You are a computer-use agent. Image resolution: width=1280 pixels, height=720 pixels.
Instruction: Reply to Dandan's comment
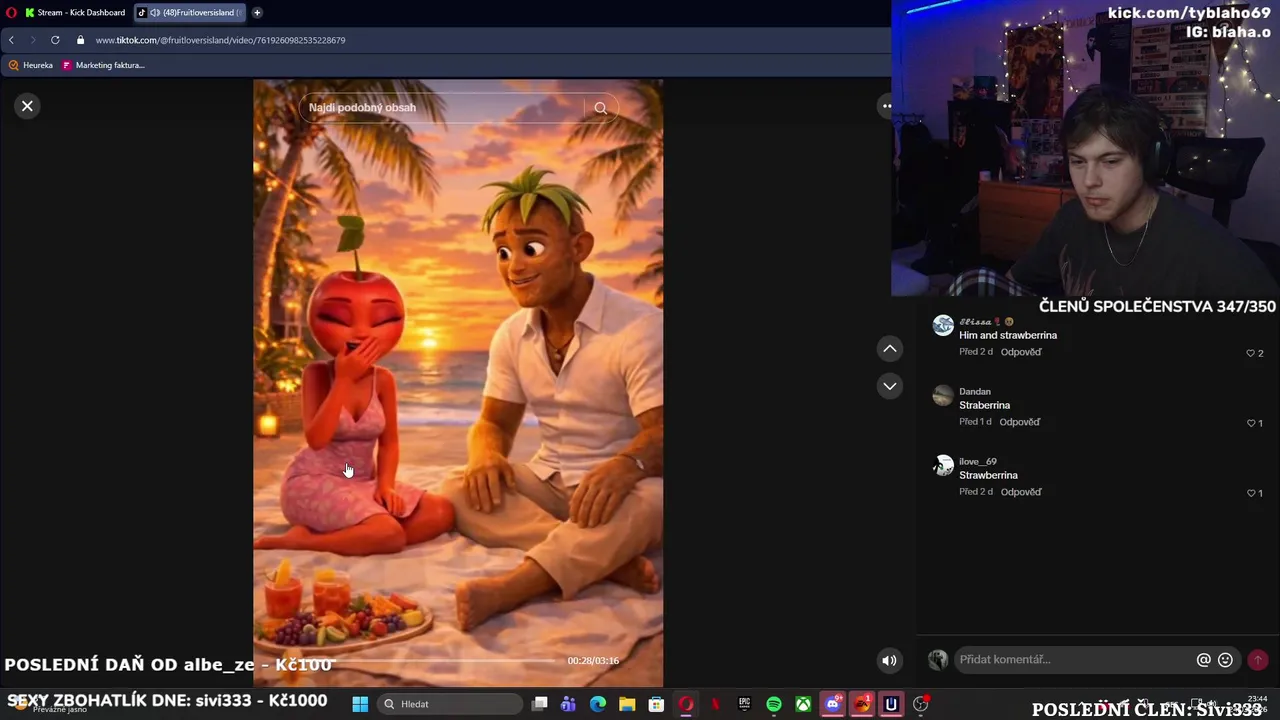[1020, 422]
